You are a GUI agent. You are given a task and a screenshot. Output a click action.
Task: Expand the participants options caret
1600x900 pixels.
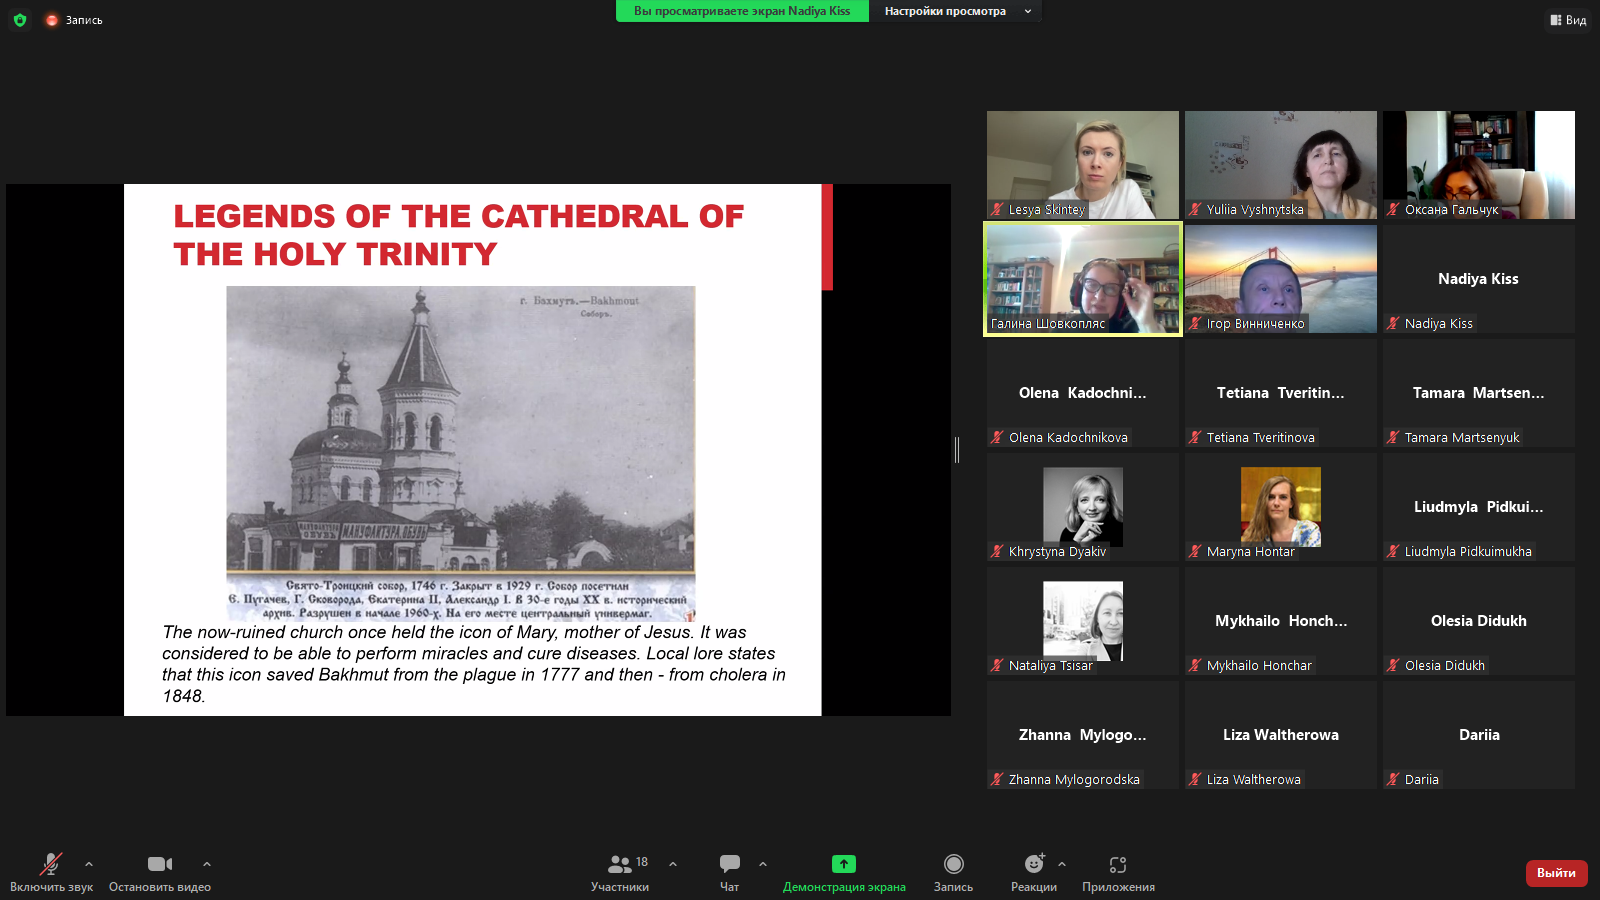pyautogui.click(x=673, y=864)
